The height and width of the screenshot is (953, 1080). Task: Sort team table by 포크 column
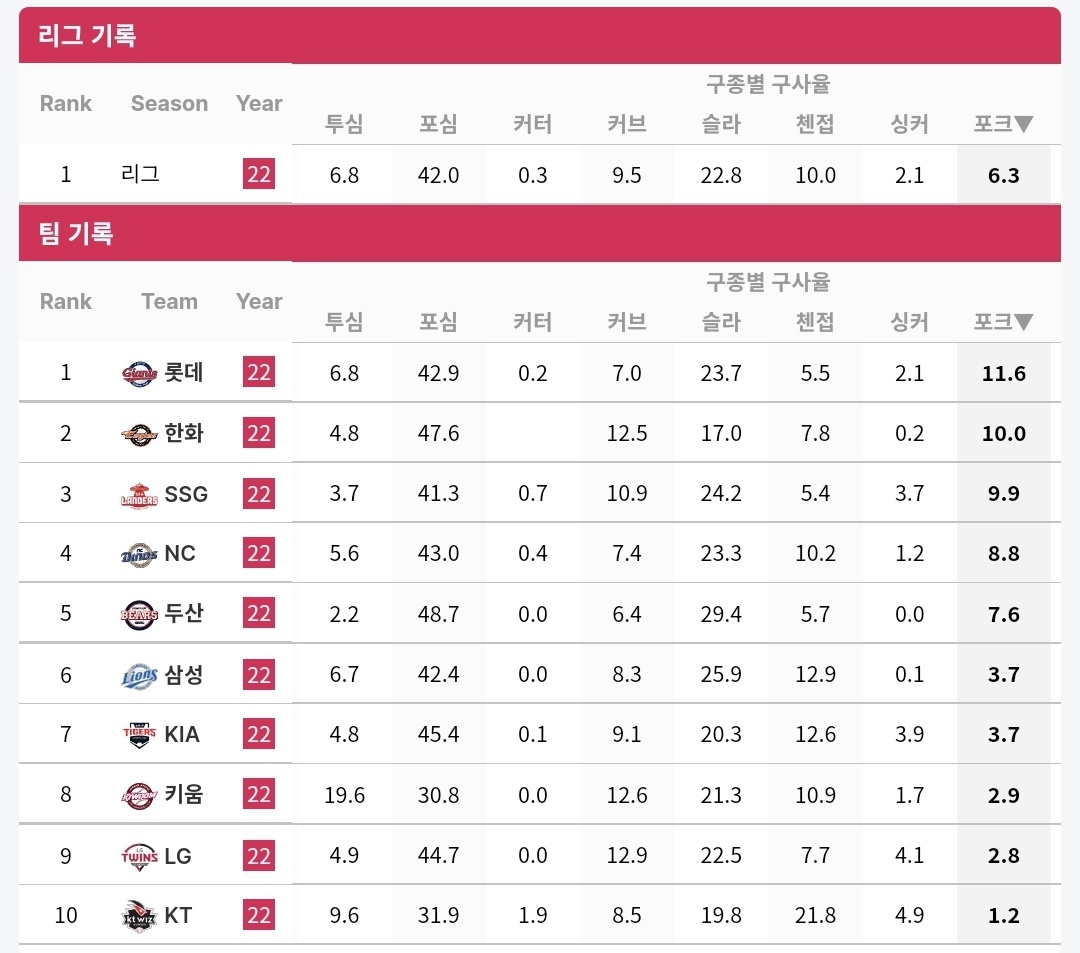(x=1003, y=322)
